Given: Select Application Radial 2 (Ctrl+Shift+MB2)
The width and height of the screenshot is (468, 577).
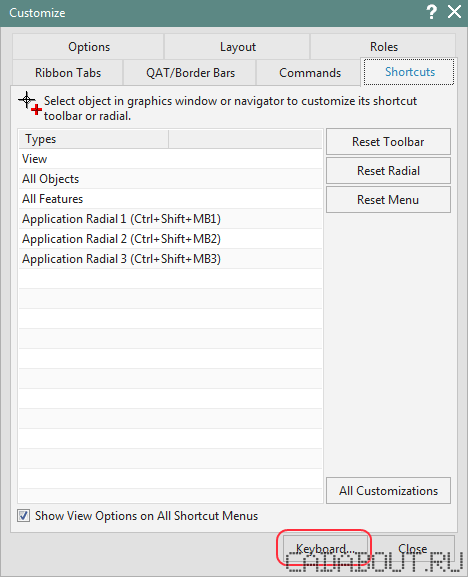Looking at the screenshot, I should (x=170, y=239).
